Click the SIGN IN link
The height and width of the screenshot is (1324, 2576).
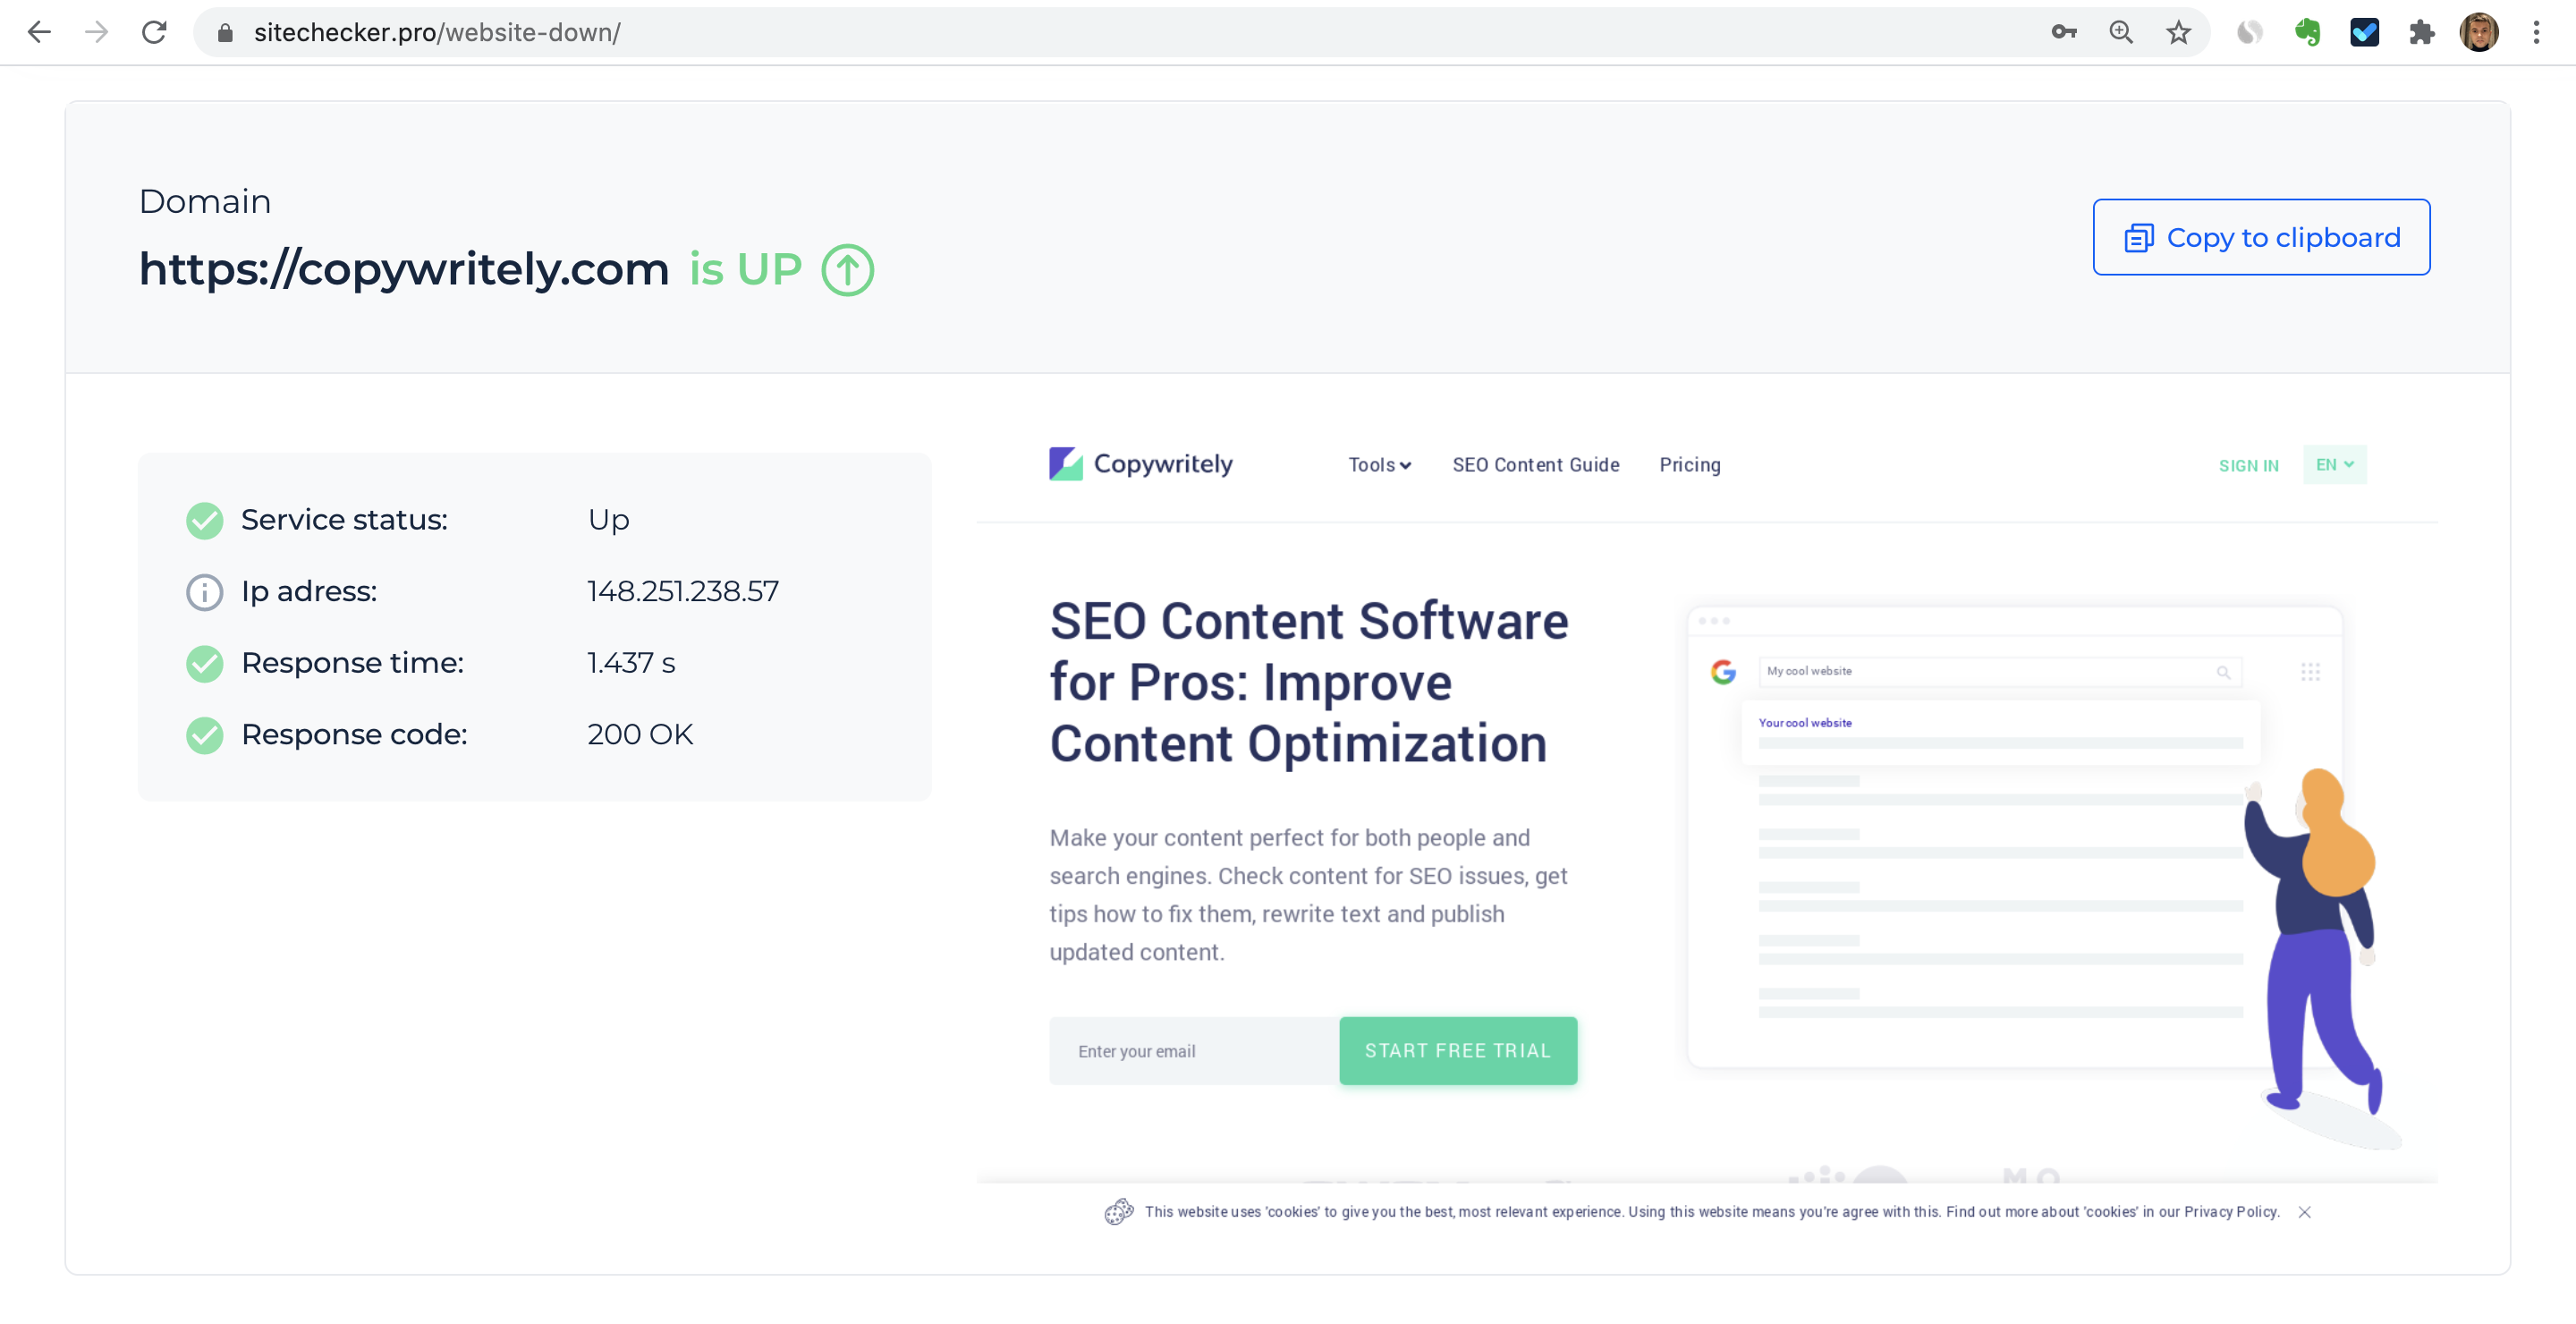pos(2249,464)
